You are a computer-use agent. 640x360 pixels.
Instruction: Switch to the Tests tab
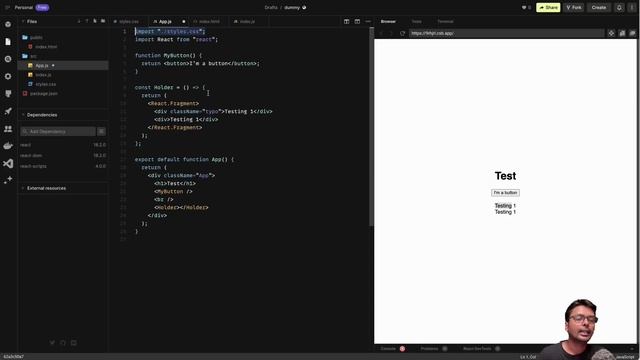coord(416,21)
